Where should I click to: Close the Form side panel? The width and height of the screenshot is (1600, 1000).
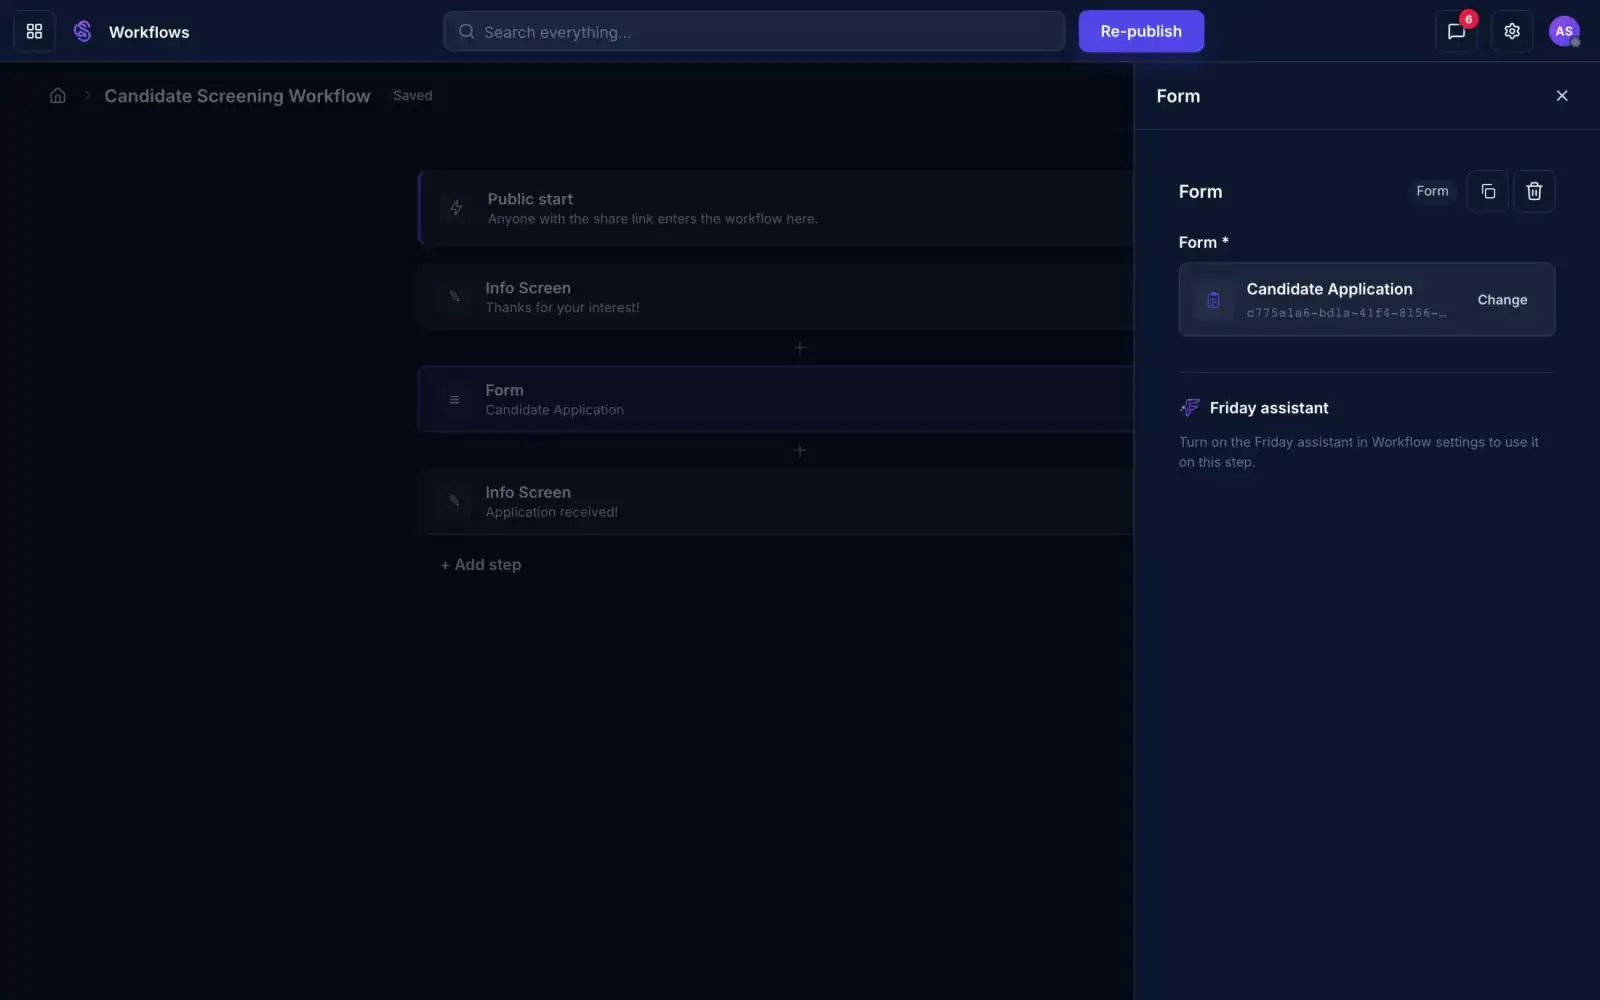click(x=1562, y=96)
